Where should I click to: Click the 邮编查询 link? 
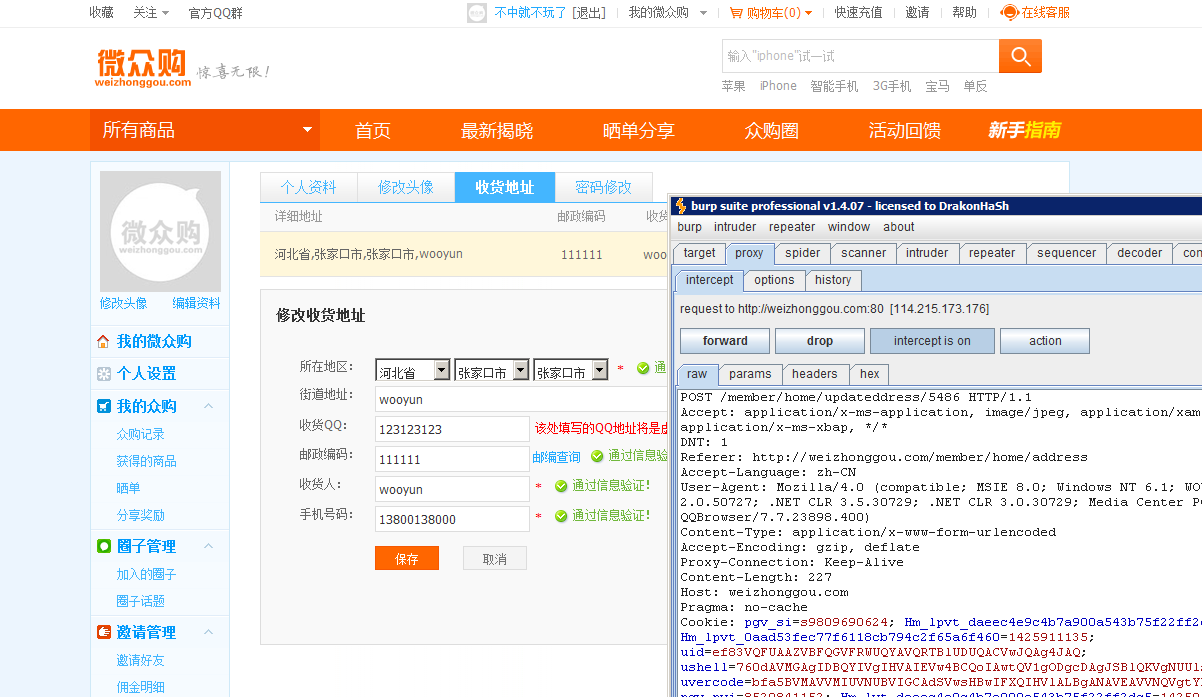tap(557, 457)
